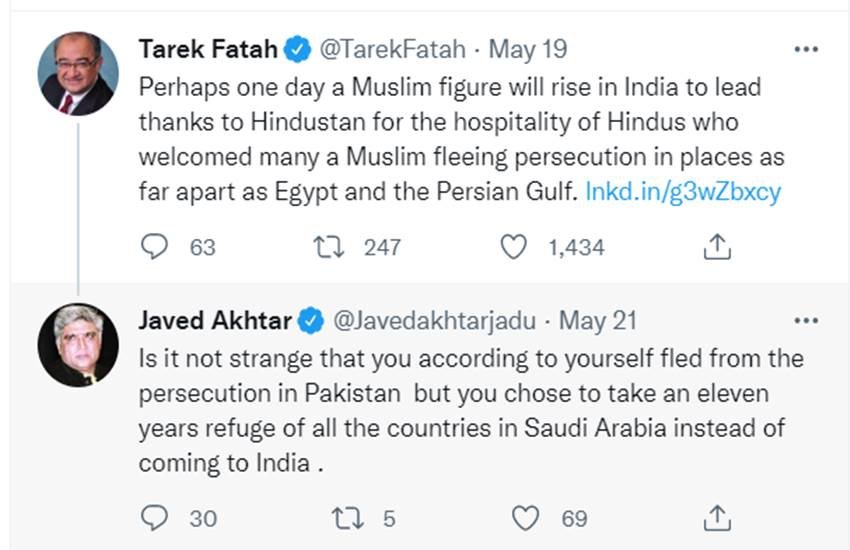This screenshot has width=850, height=550.
Task: Open the May 19 tweet timestamp
Action: 527,49
